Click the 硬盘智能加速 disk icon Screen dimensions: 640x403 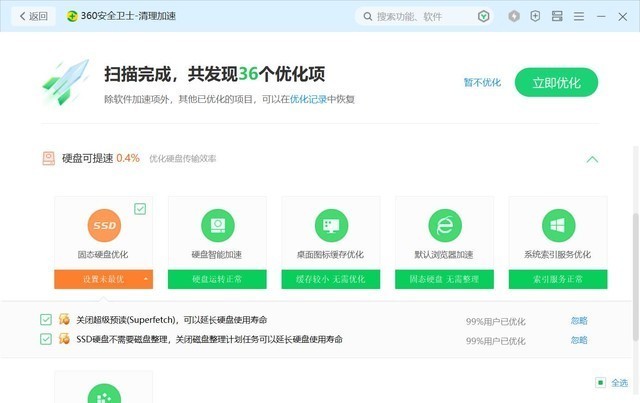tap(218, 225)
